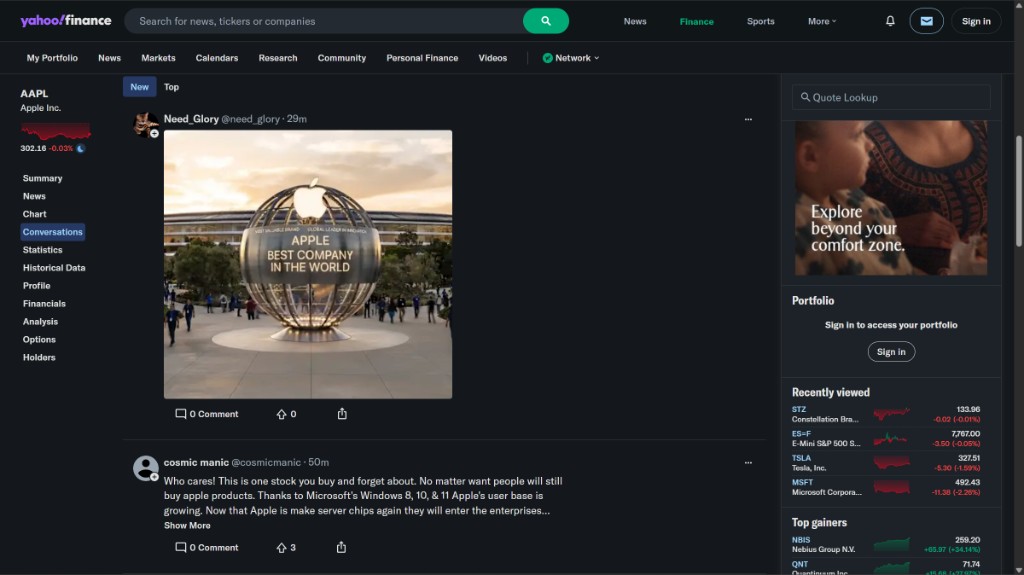Click the Need_Glory username
Viewport: 1024px width, 575px height.
191,119
